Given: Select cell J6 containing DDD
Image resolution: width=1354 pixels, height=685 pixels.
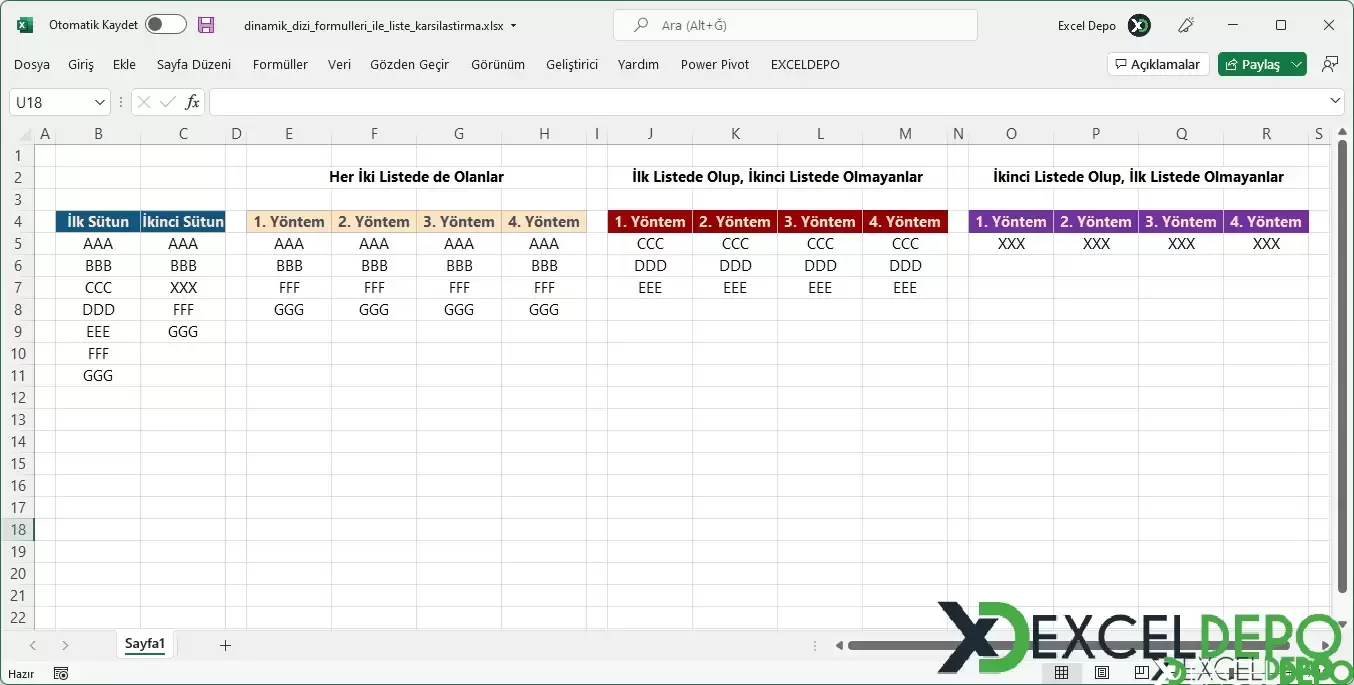Looking at the screenshot, I should 650,266.
